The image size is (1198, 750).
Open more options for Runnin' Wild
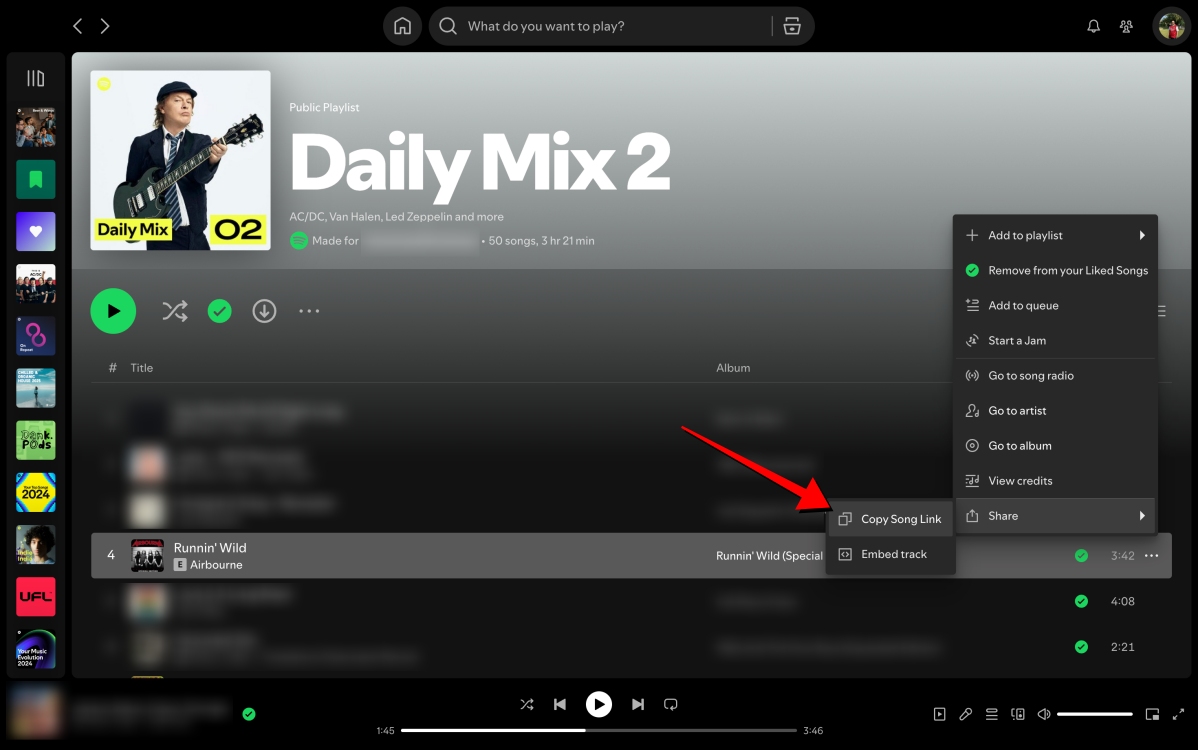[1151, 555]
